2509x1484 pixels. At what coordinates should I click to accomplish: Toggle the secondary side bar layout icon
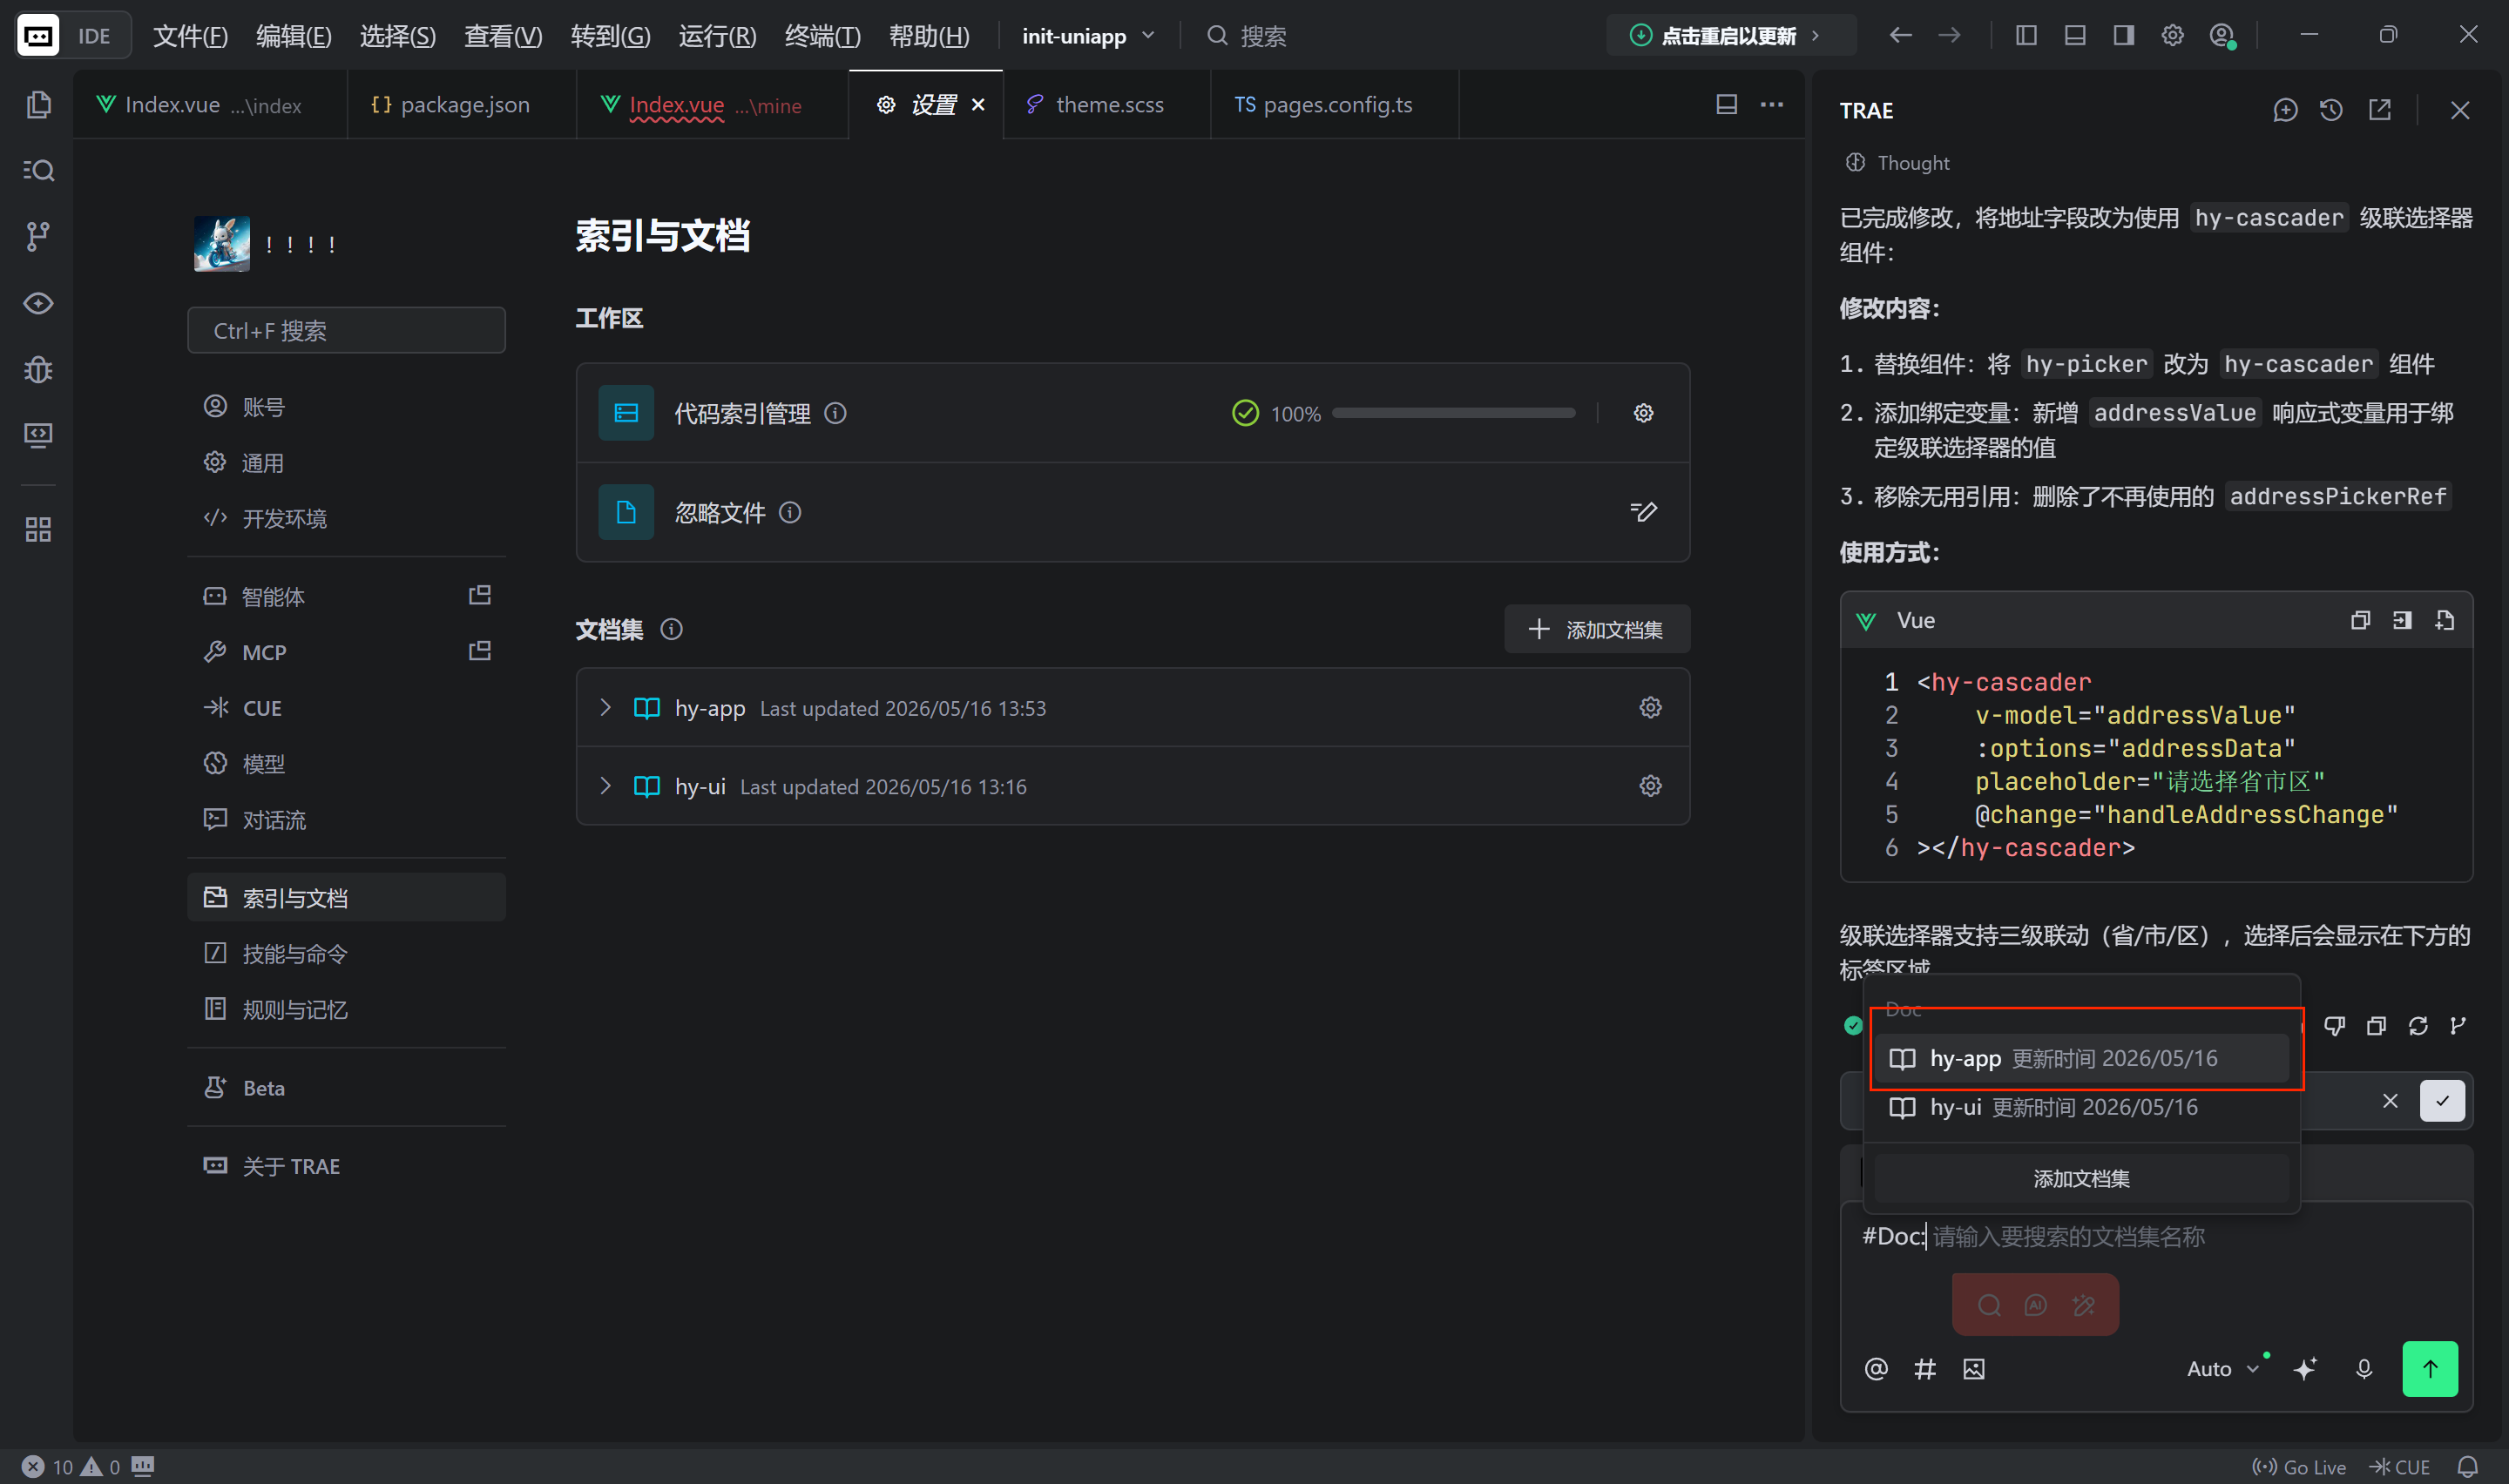[2123, 36]
